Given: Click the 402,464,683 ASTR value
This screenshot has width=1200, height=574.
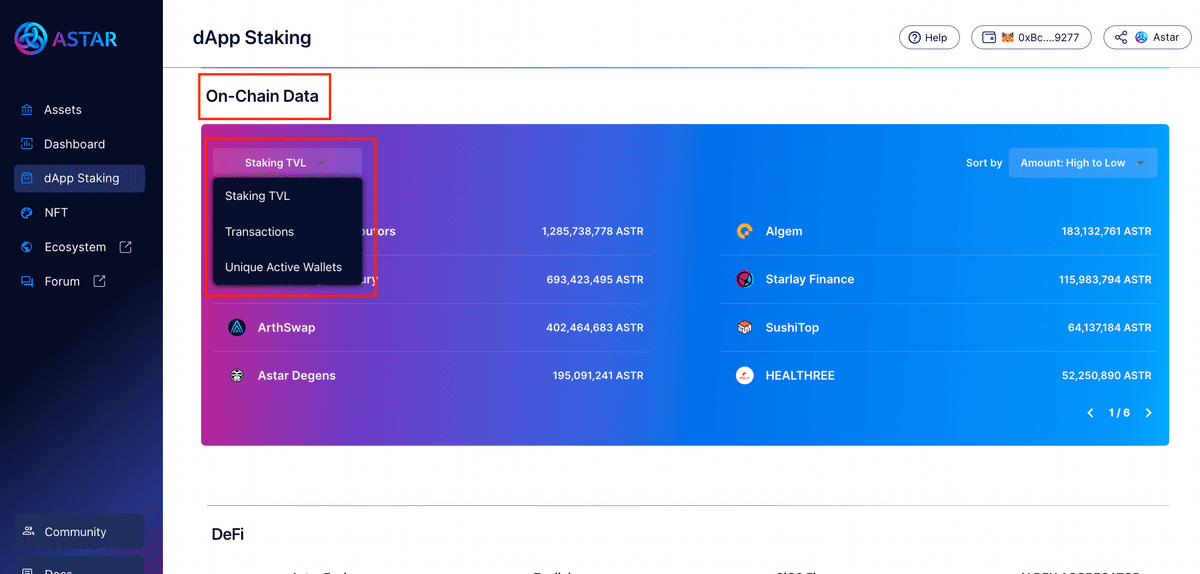Looking at the screenshot, I should pyautogui.click(x=595, y=328).
